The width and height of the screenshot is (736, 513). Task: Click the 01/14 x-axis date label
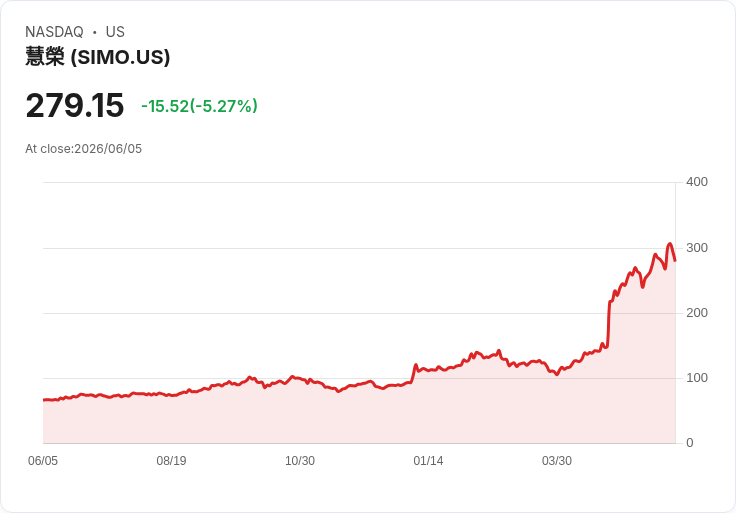click(428, 460)
